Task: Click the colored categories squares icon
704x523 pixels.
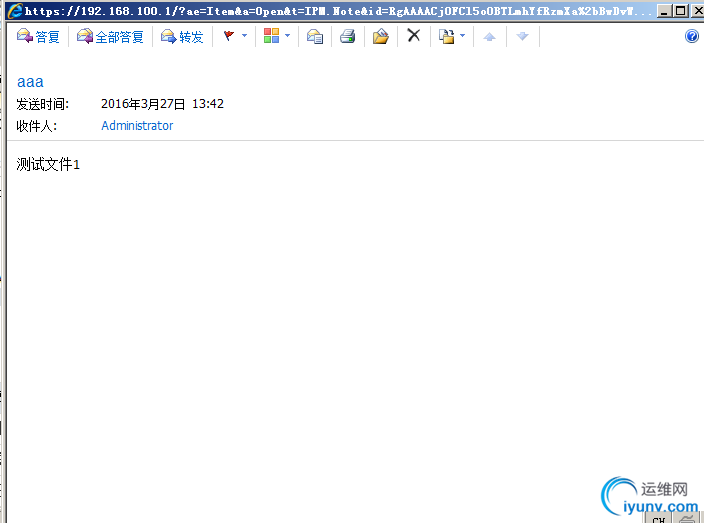Action: pyautogui.click(x=272, y=35)
